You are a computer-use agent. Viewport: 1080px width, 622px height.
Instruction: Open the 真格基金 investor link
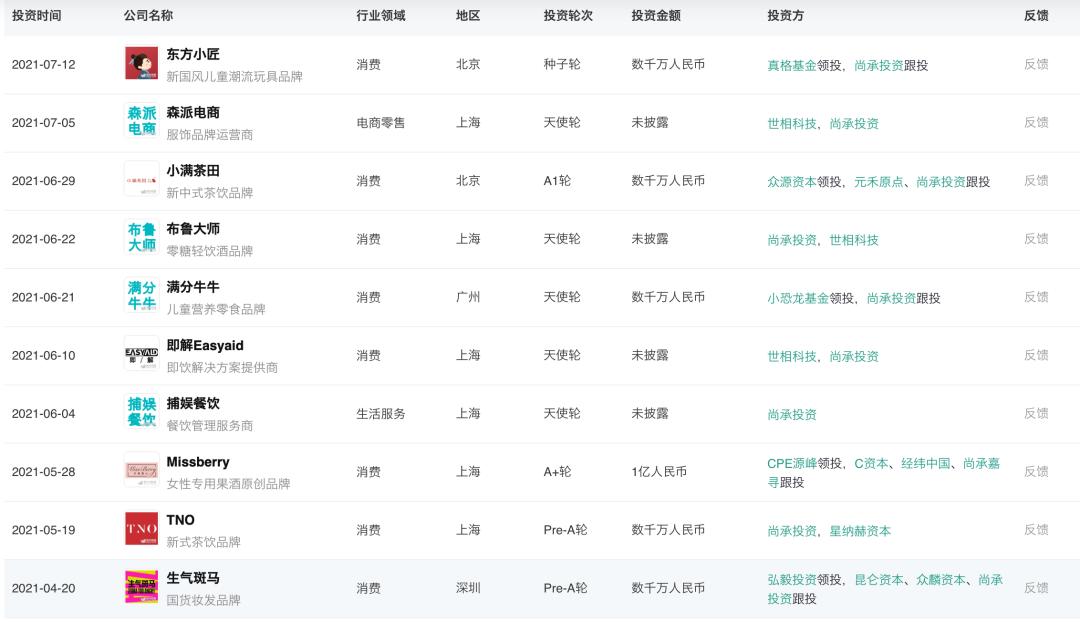pos(792,65)
